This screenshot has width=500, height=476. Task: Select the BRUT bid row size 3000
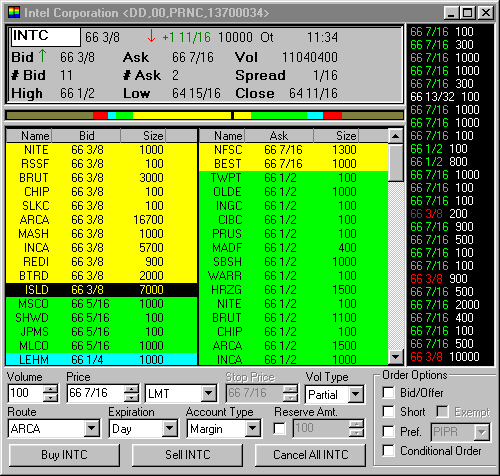click(x=102, y=178)
